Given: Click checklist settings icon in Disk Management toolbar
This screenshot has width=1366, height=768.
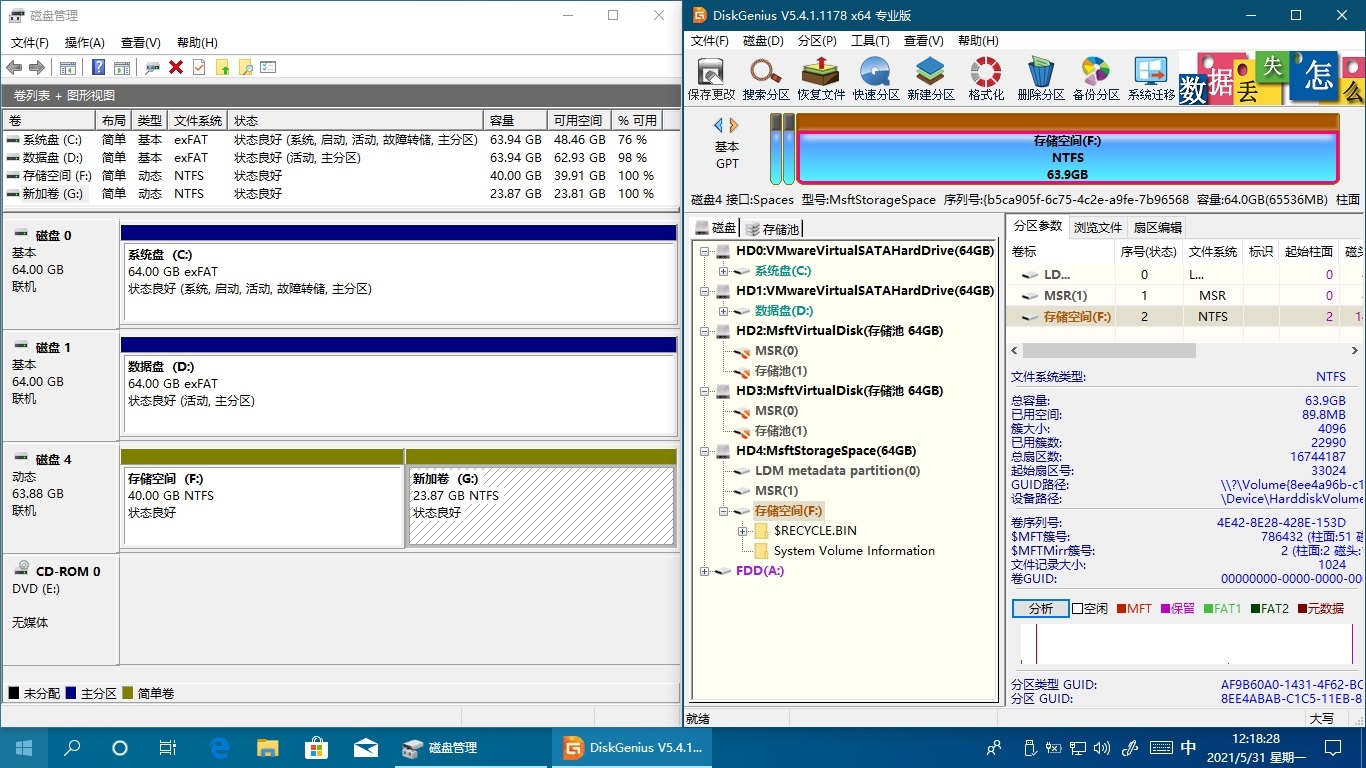Looking at the screenshot, I should click(x=268, y=67).
